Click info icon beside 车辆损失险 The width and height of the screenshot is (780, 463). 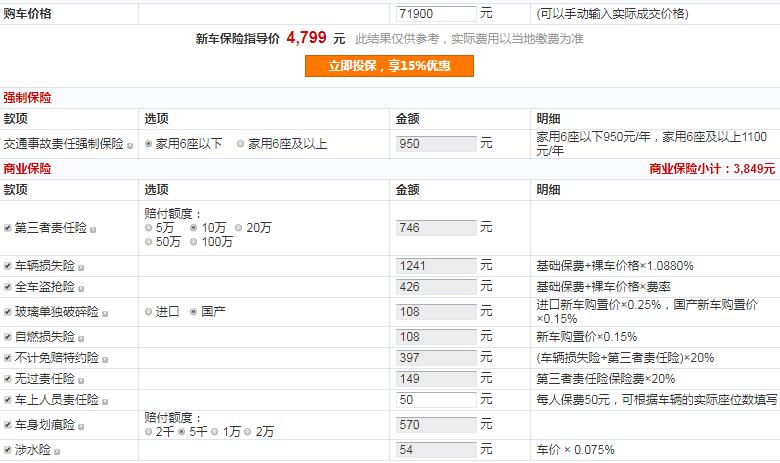[81, 268]
